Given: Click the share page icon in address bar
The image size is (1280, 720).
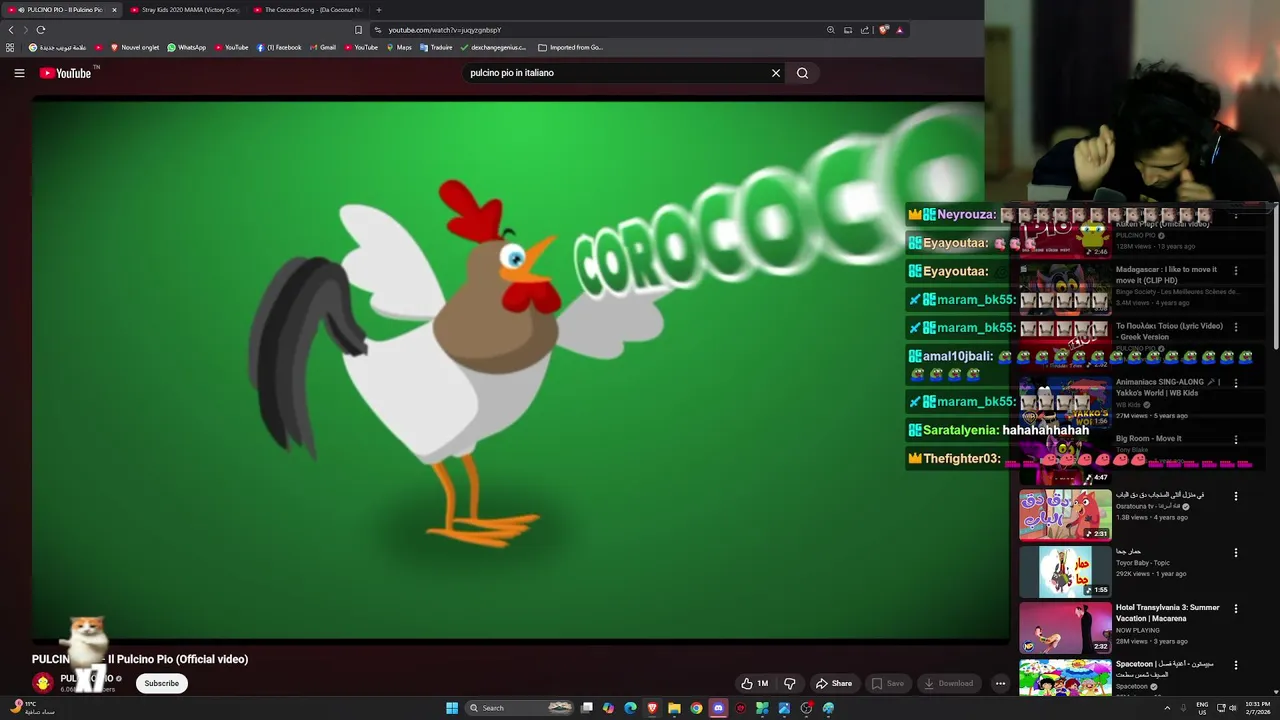Looking at the screenshot, I should point(865,30).
